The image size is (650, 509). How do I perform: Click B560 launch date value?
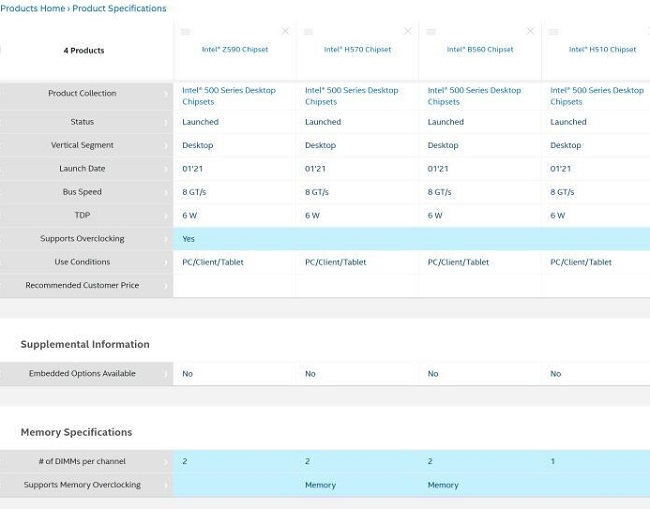[438, 169]
